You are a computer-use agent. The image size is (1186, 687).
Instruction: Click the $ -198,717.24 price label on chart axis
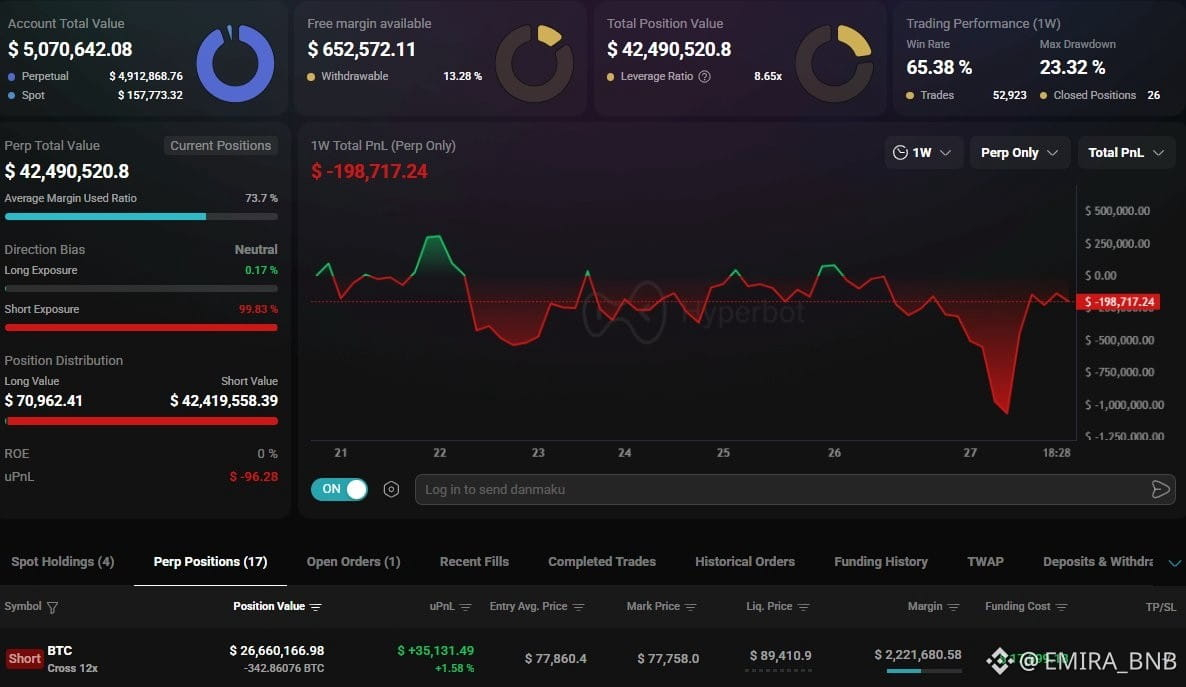point(1118,302)
